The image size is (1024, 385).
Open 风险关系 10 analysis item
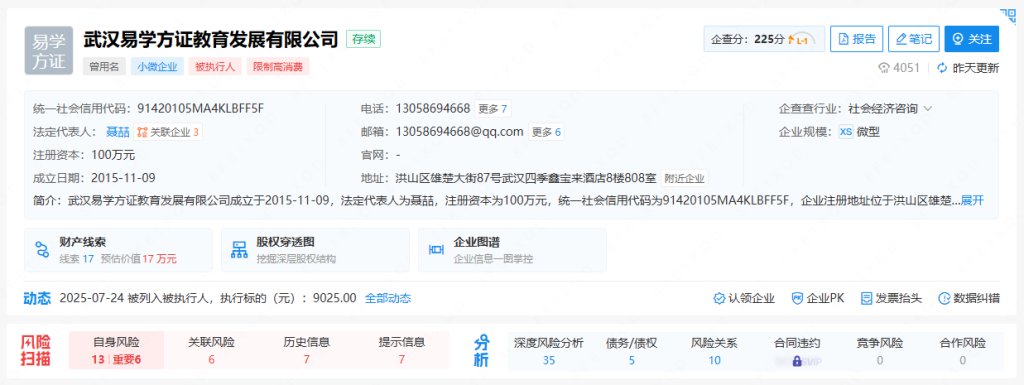[714, 350]
